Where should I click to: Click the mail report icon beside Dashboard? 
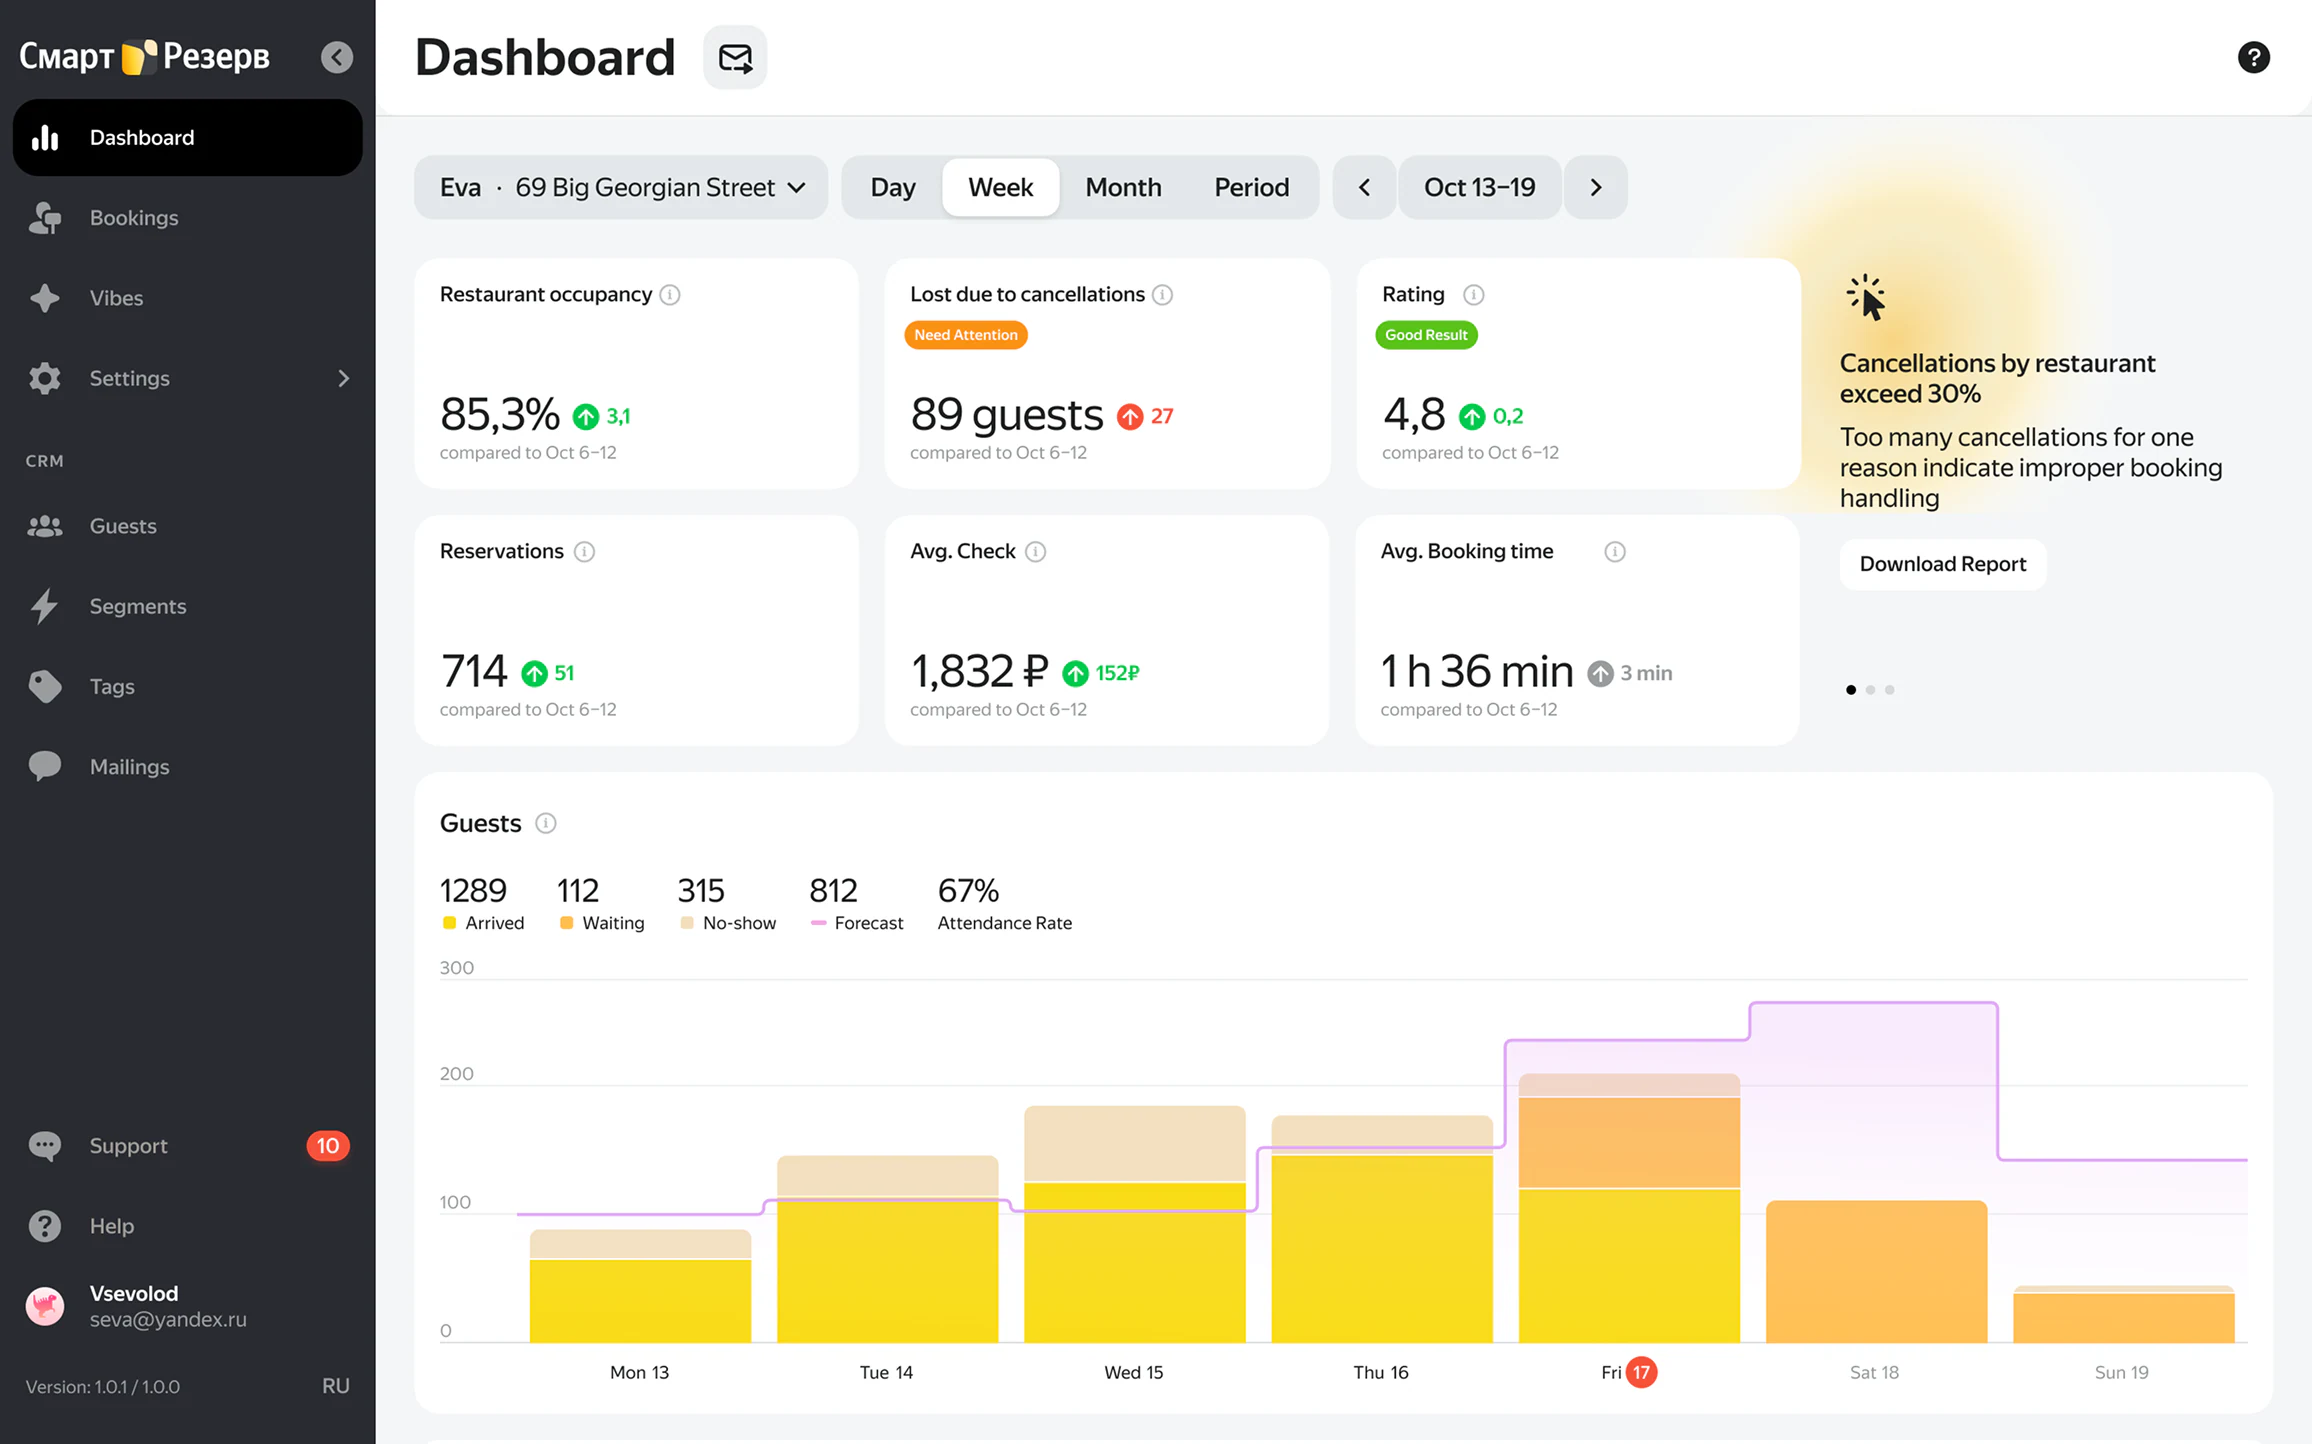point(735,57)
